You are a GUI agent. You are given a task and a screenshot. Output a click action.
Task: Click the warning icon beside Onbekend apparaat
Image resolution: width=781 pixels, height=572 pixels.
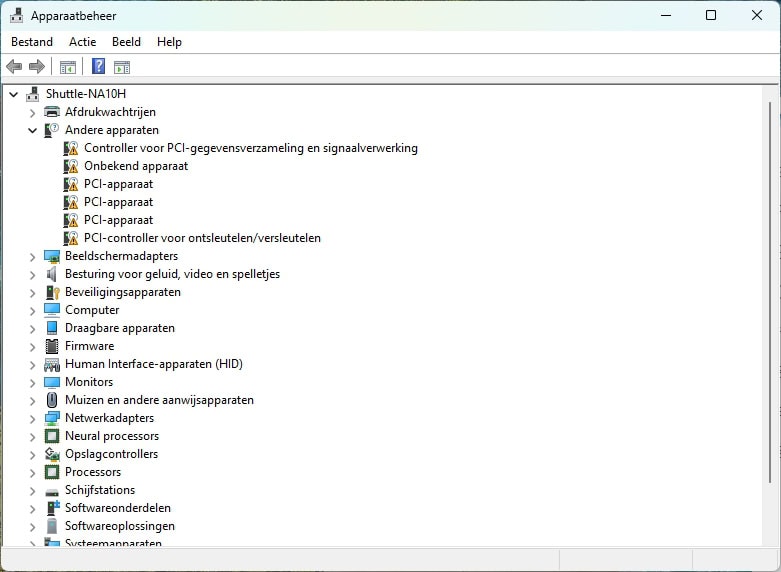click(x=71, y=166)
